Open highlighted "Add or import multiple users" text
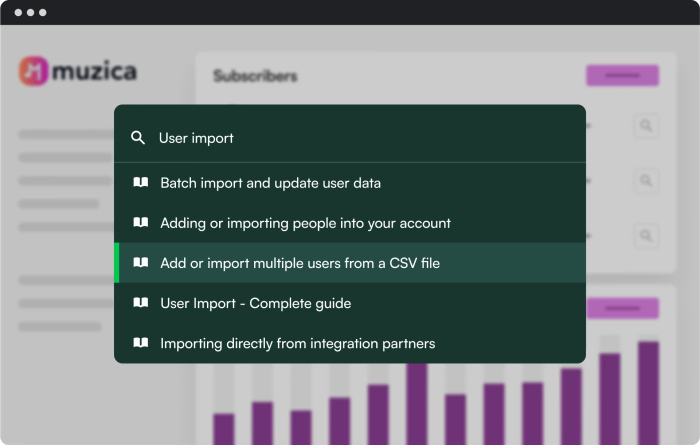Screen dimensions: 700x445 pos(300,263)
